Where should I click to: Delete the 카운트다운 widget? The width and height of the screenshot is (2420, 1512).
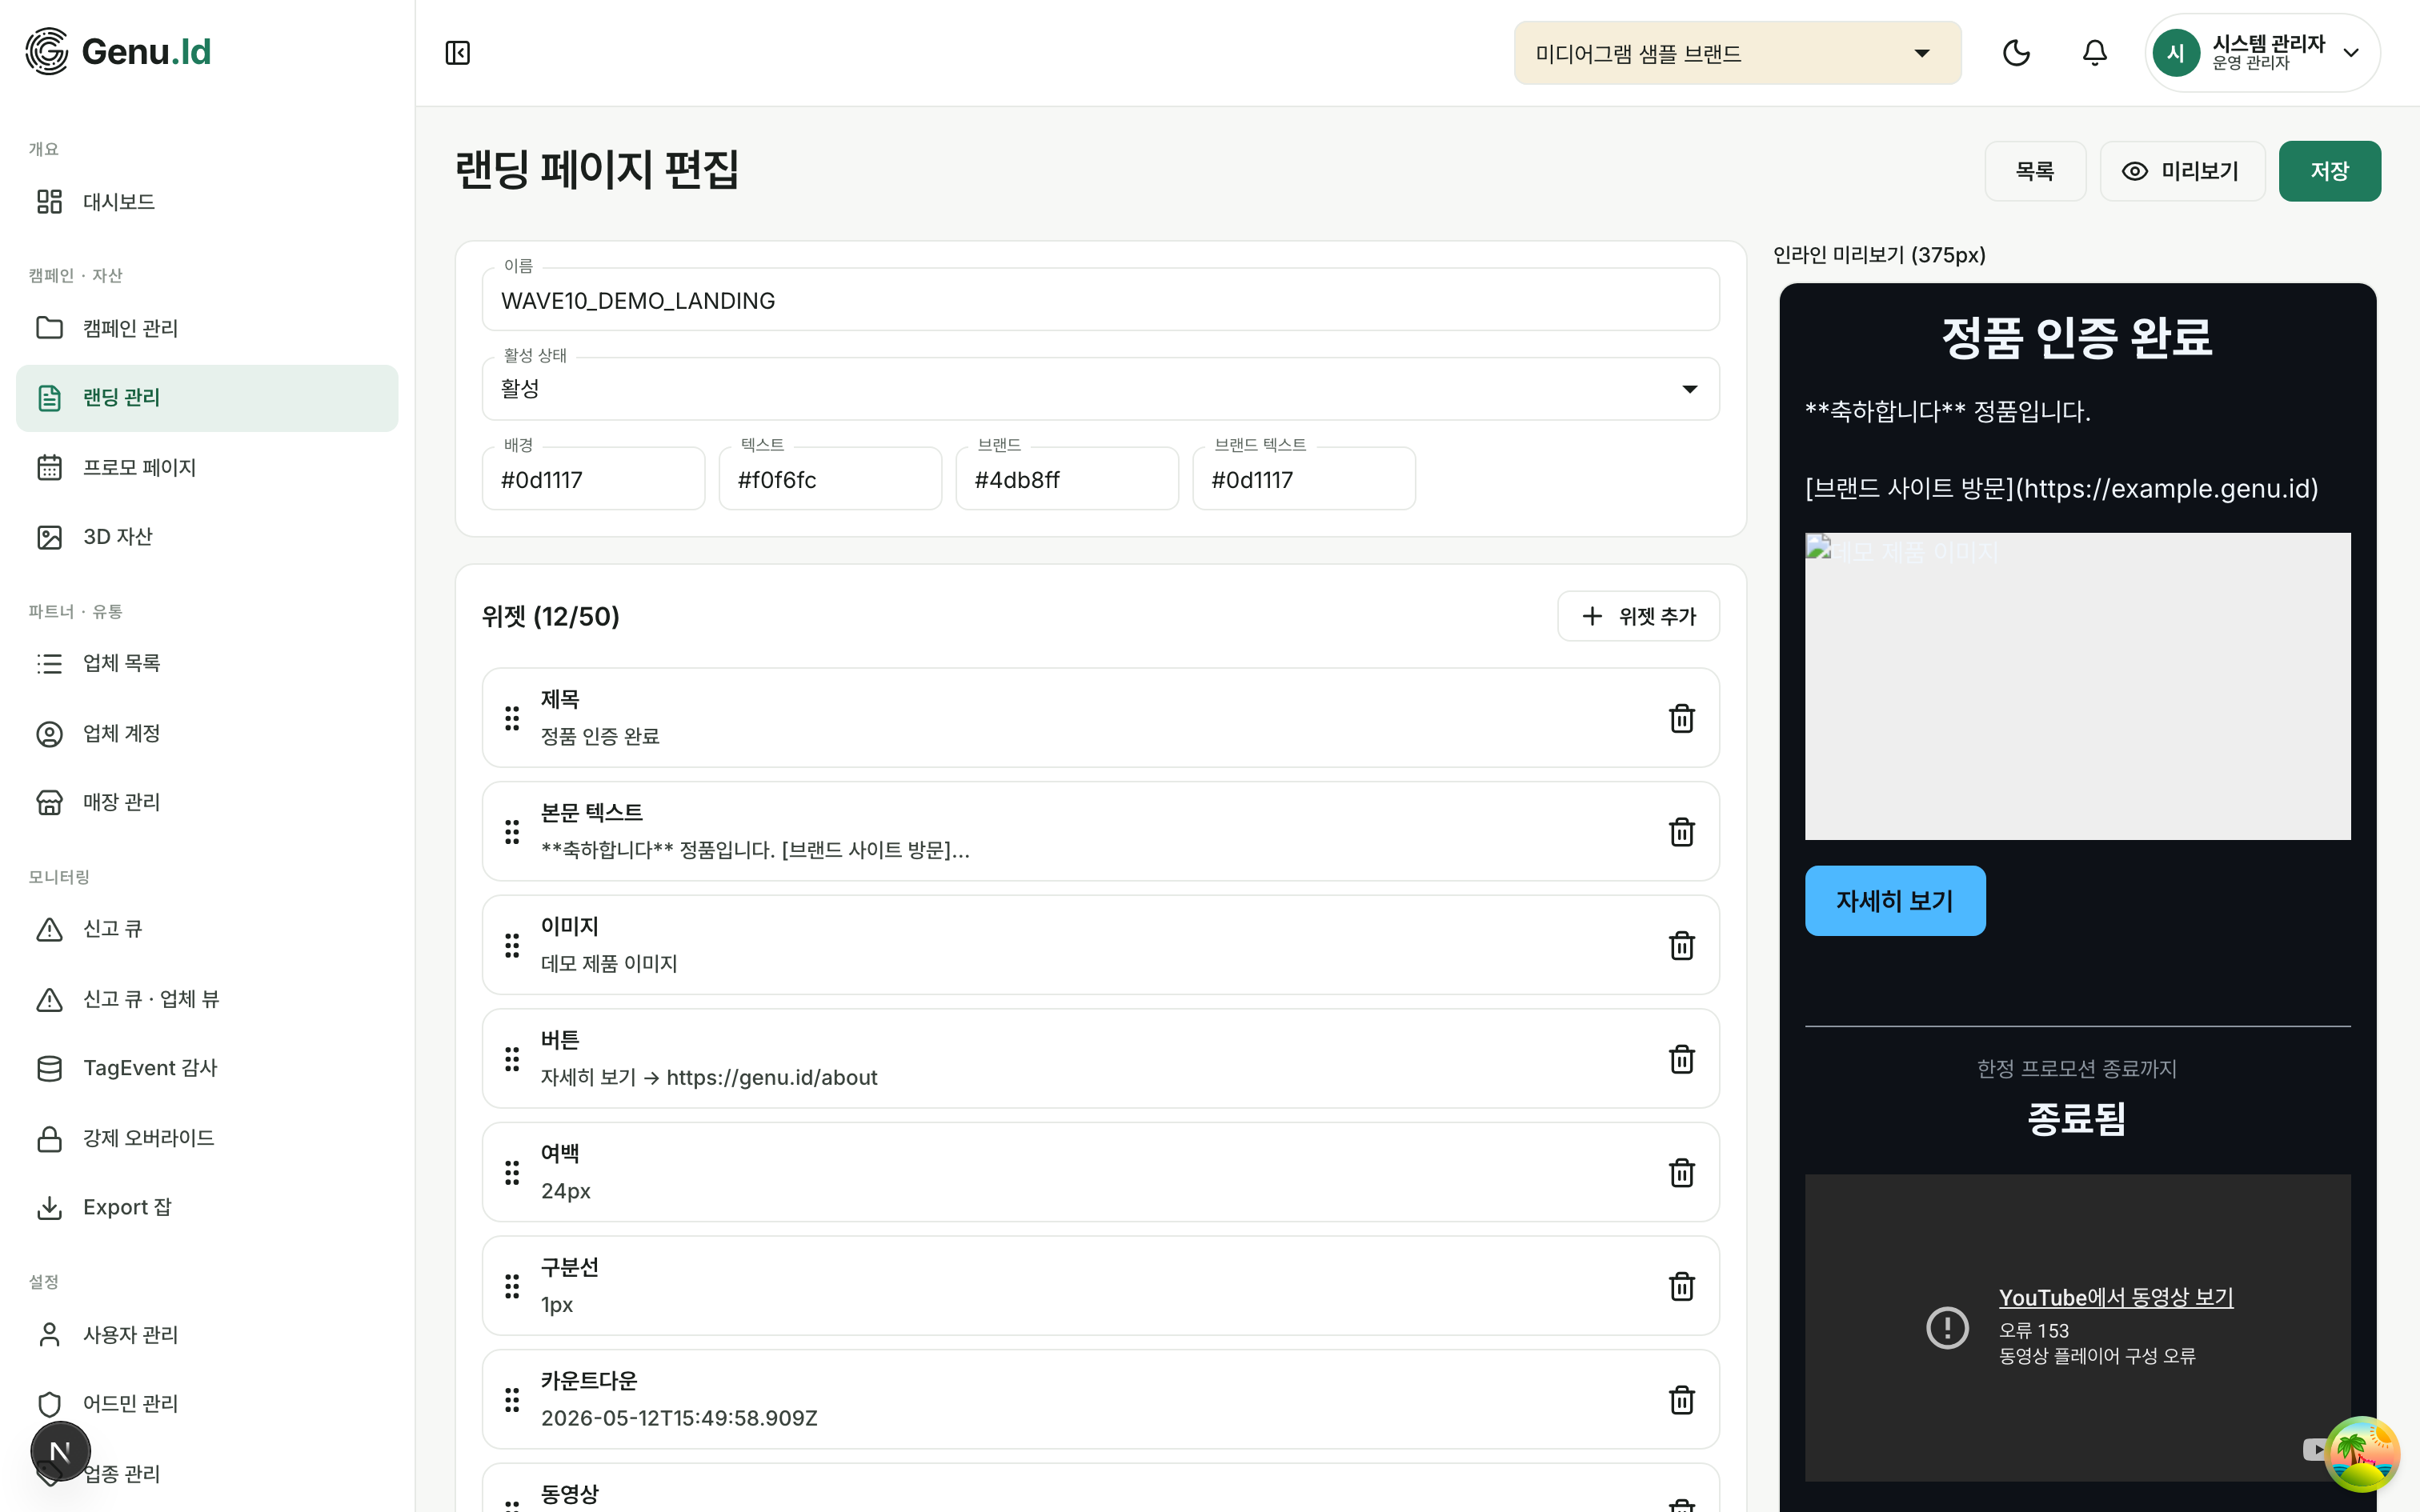coord(1681,1400)
